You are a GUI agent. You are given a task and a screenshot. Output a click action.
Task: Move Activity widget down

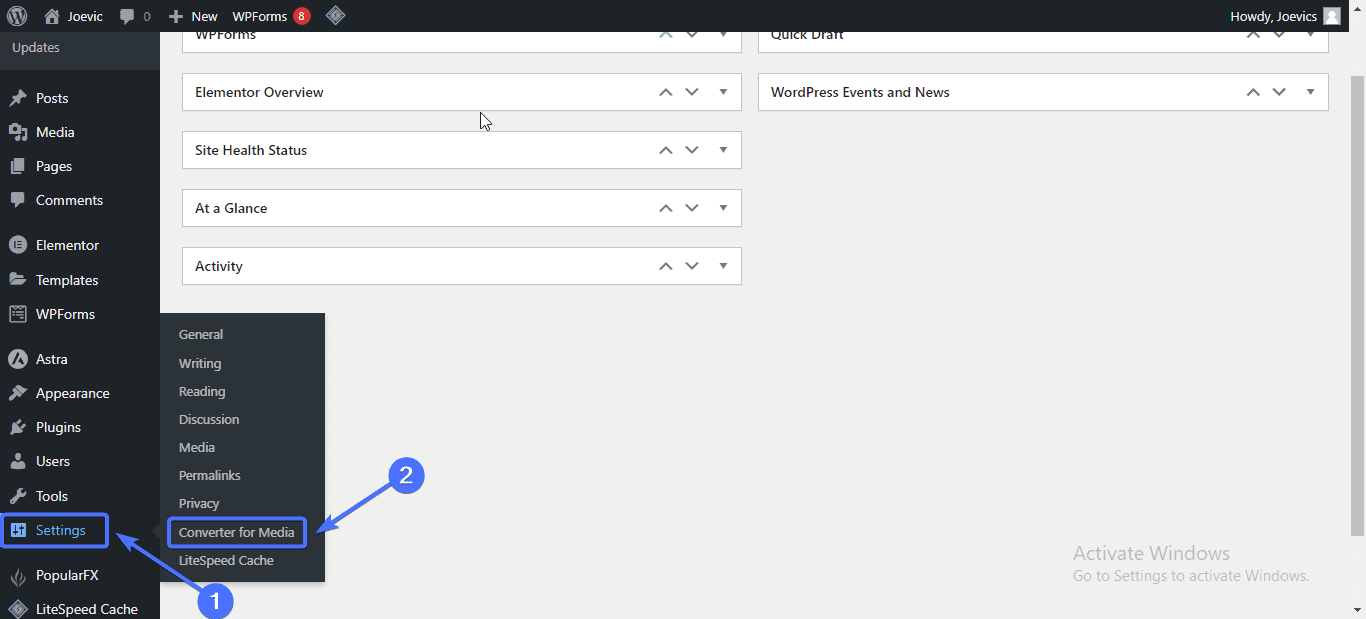(x=692, y=266)
